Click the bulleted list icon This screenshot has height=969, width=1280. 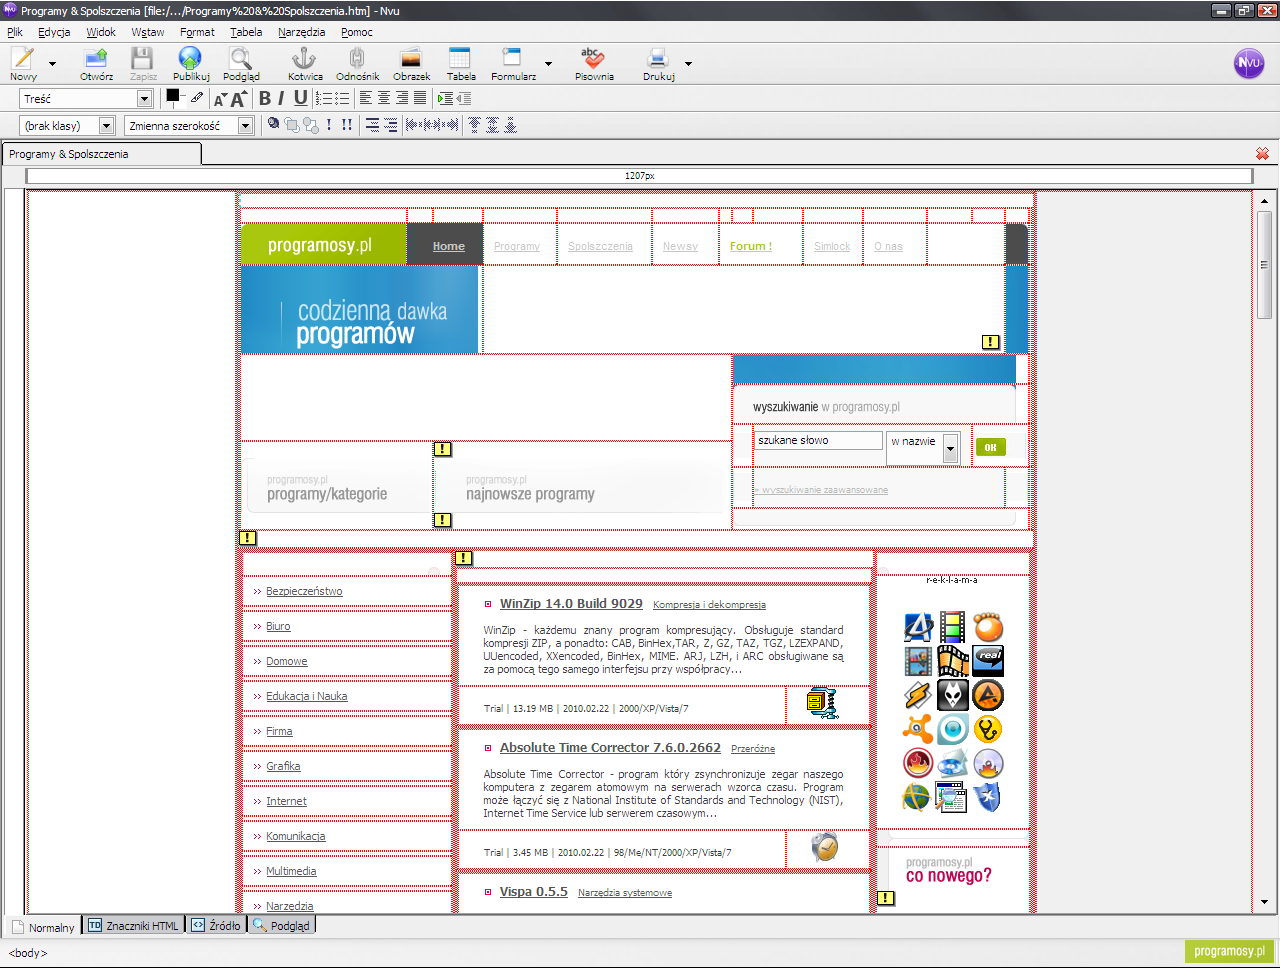tap(342, 98)
